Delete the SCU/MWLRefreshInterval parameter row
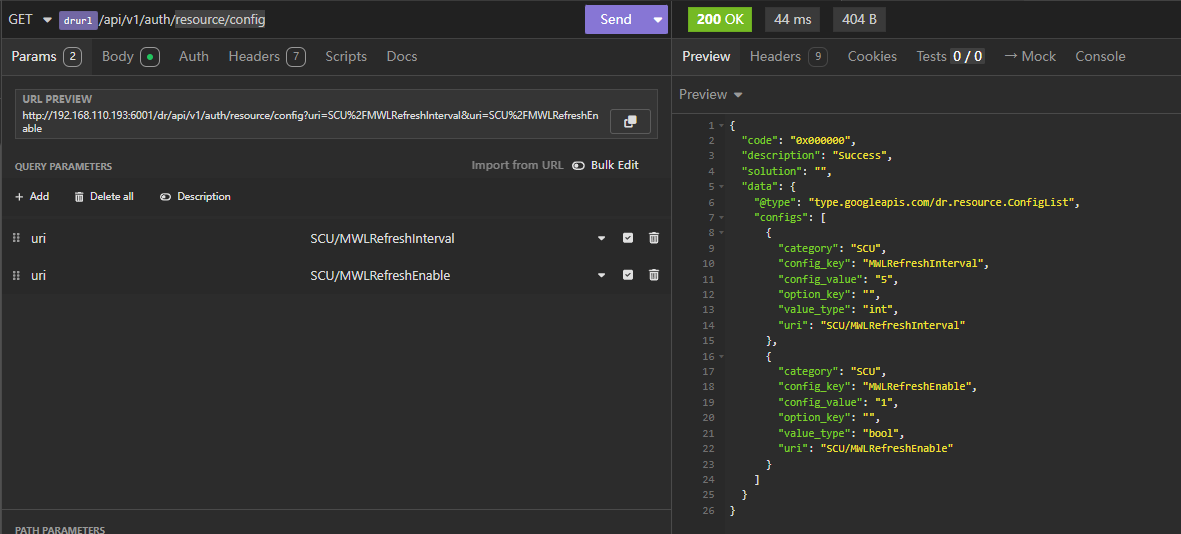The width and height of the screenshot is (1181, 534). pyautogui.click(x=654, y=238)
